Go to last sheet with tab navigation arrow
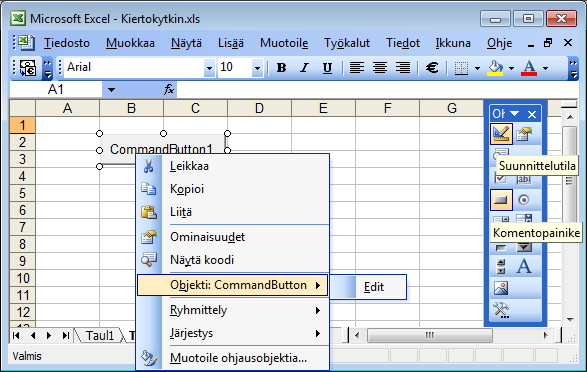Viewport: 587px width, 372px height. click(66, 335)
